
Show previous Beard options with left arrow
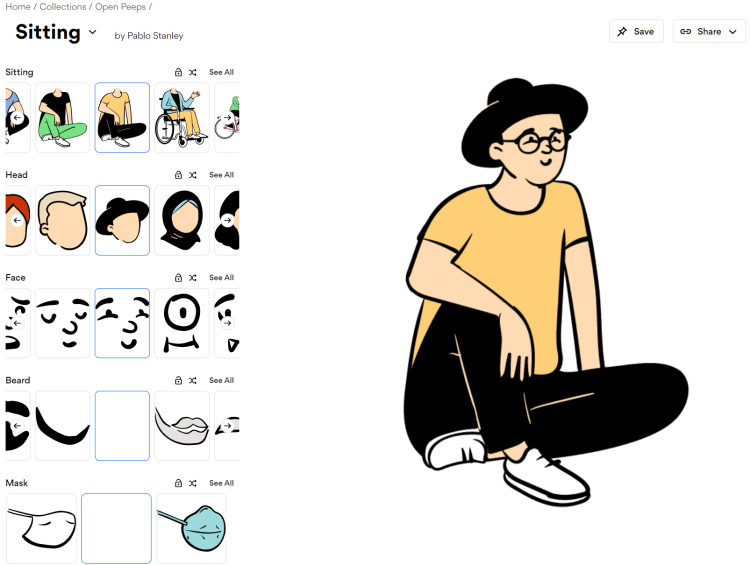pos(17,425)
